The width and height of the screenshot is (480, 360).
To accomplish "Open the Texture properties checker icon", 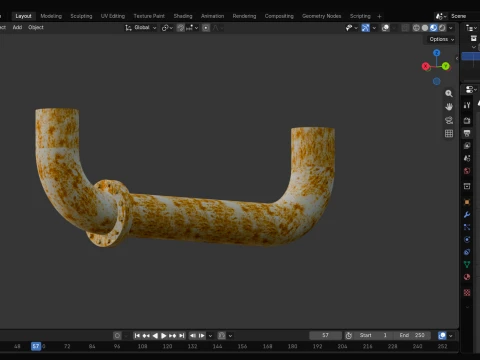I will coord(467,292).
